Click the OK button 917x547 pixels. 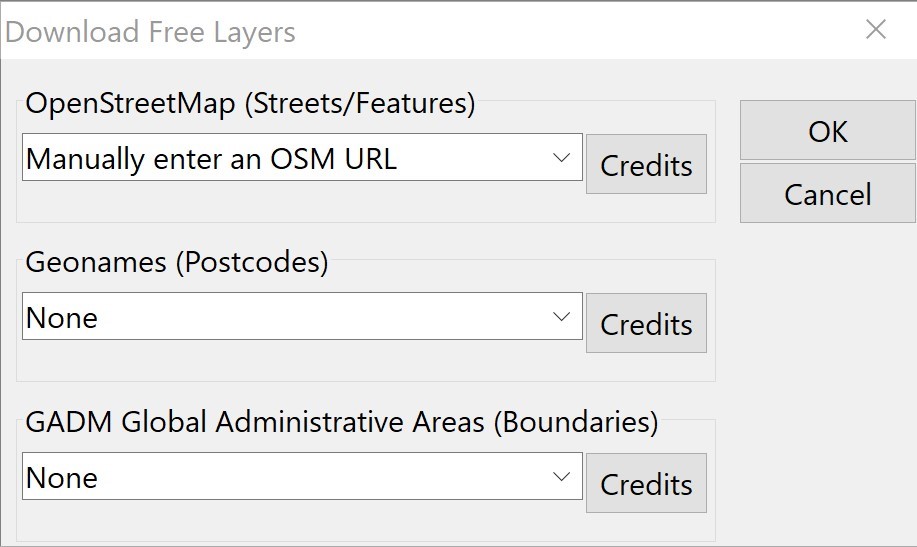827,131
